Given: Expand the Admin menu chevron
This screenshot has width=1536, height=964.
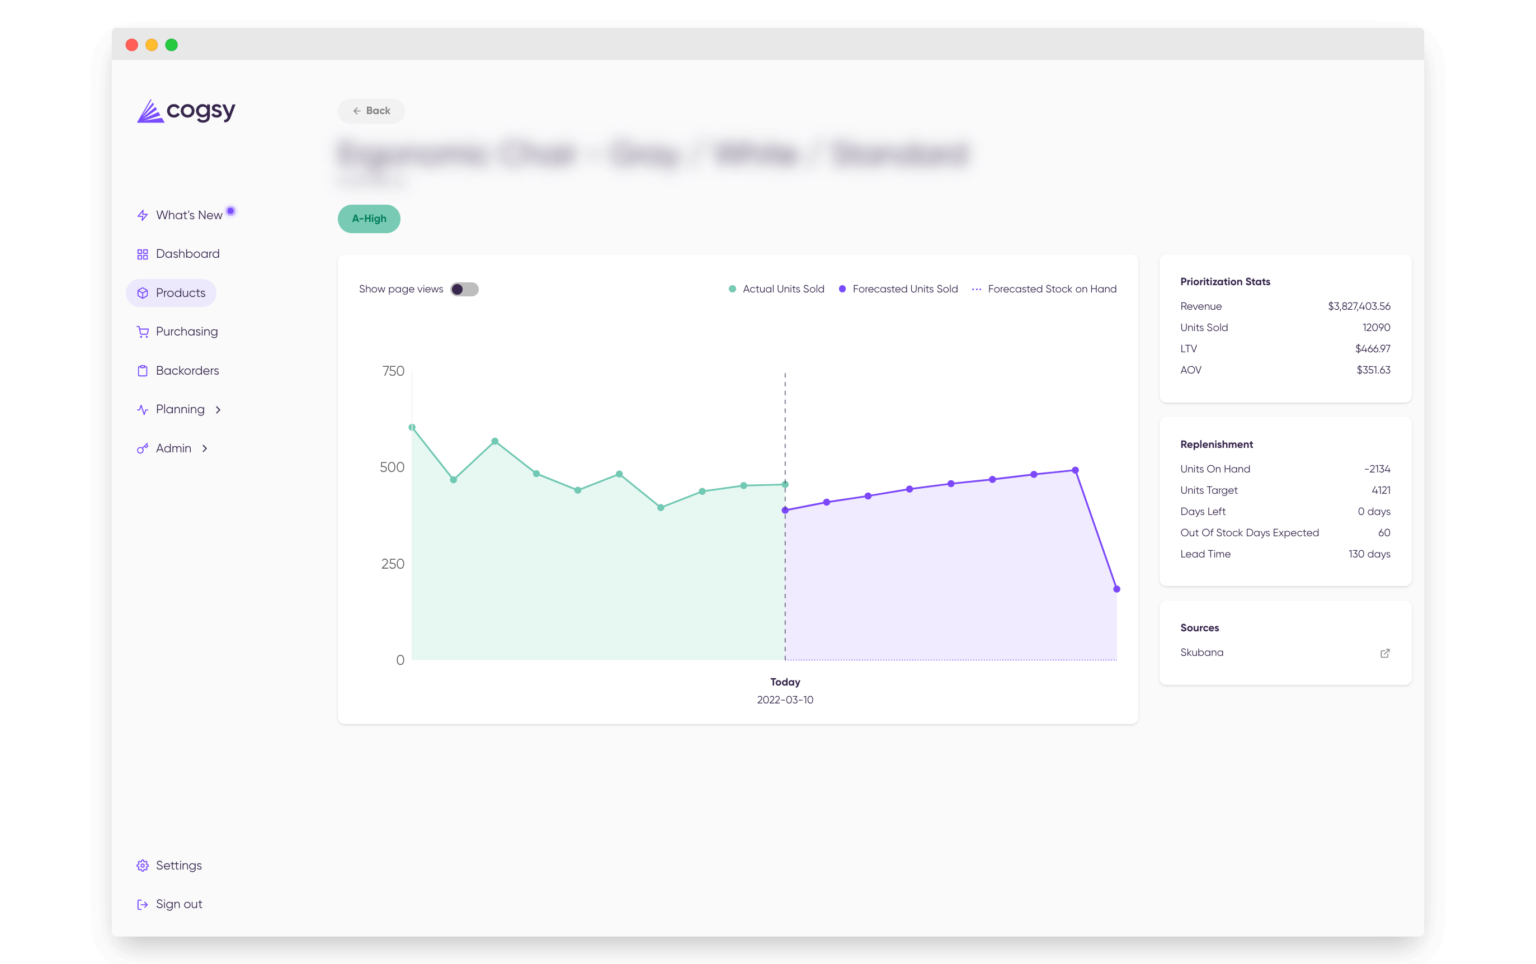Looking at the screenshot, I should 205,448.
